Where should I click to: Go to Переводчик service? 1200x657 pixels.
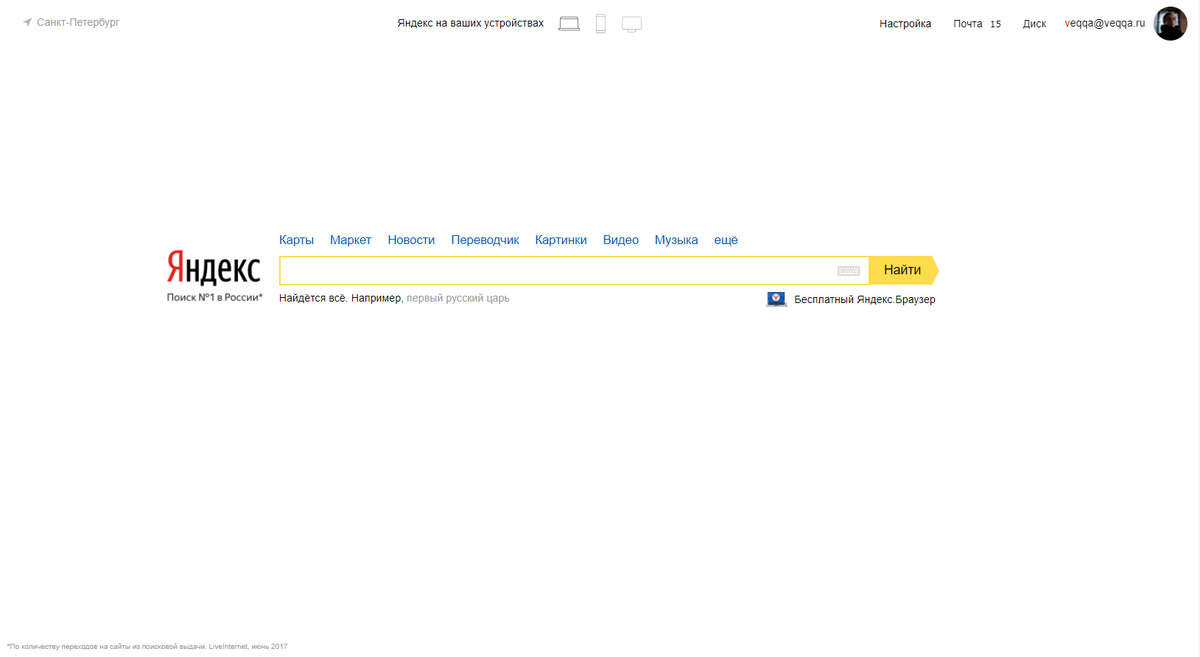point(485,240)
